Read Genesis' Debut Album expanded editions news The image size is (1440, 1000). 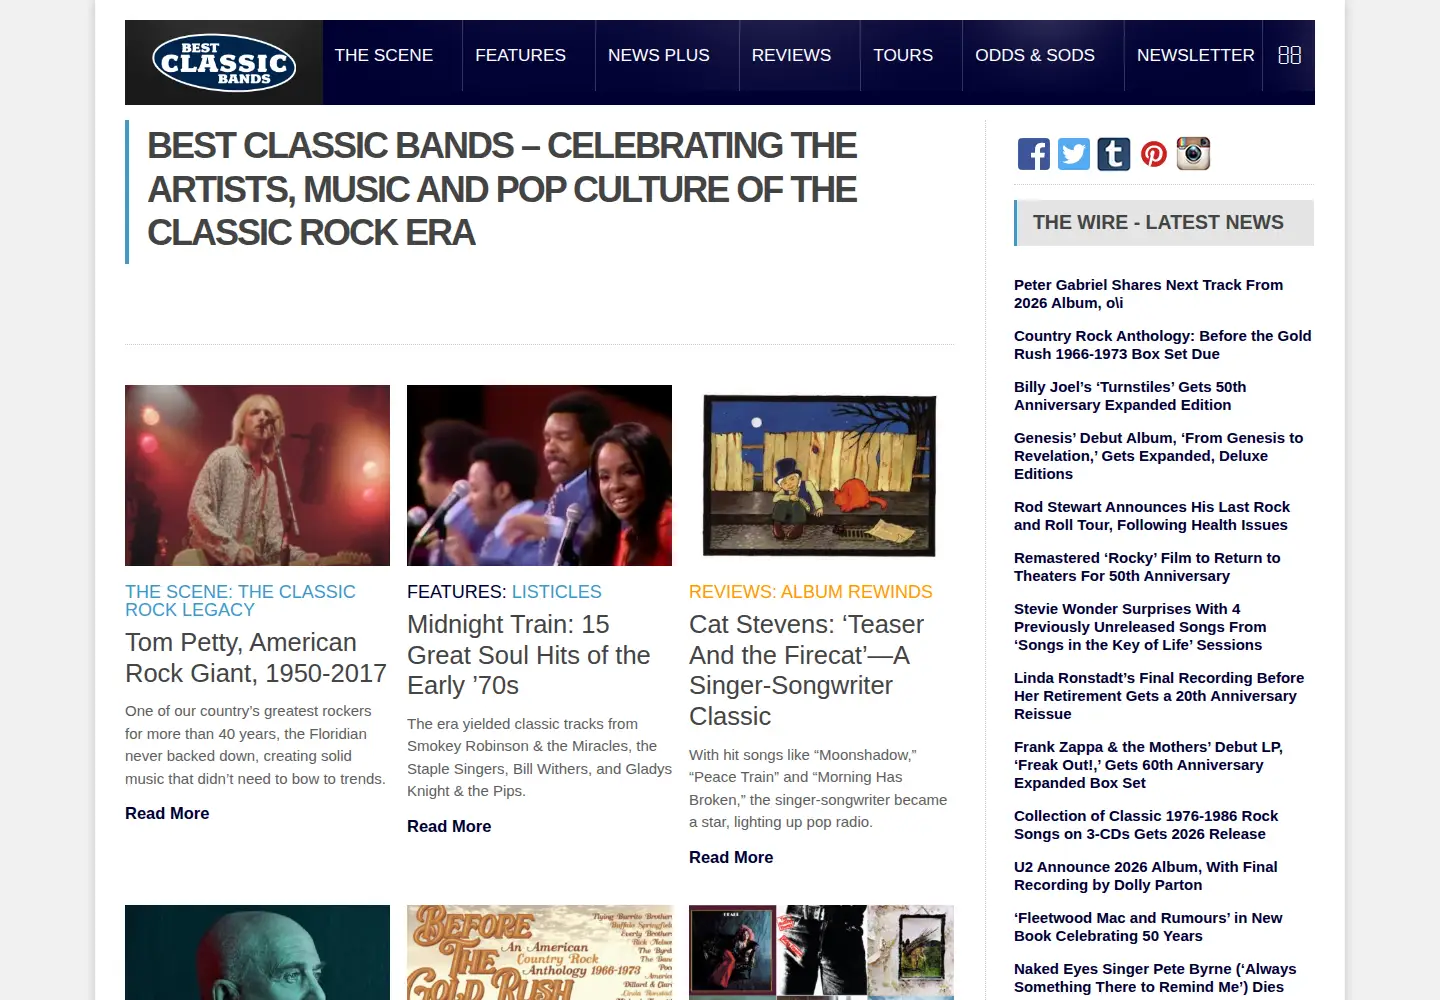[1159, 456]
